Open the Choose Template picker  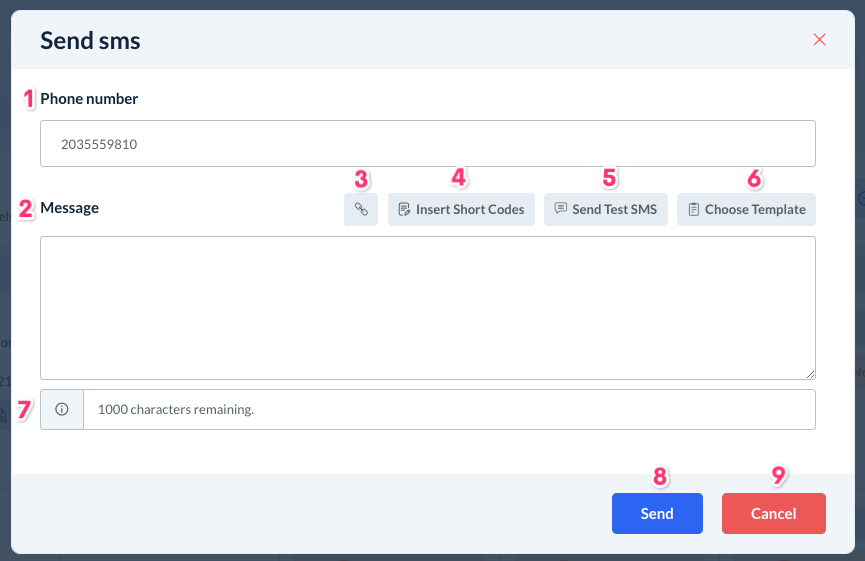(x=746, y=210)
